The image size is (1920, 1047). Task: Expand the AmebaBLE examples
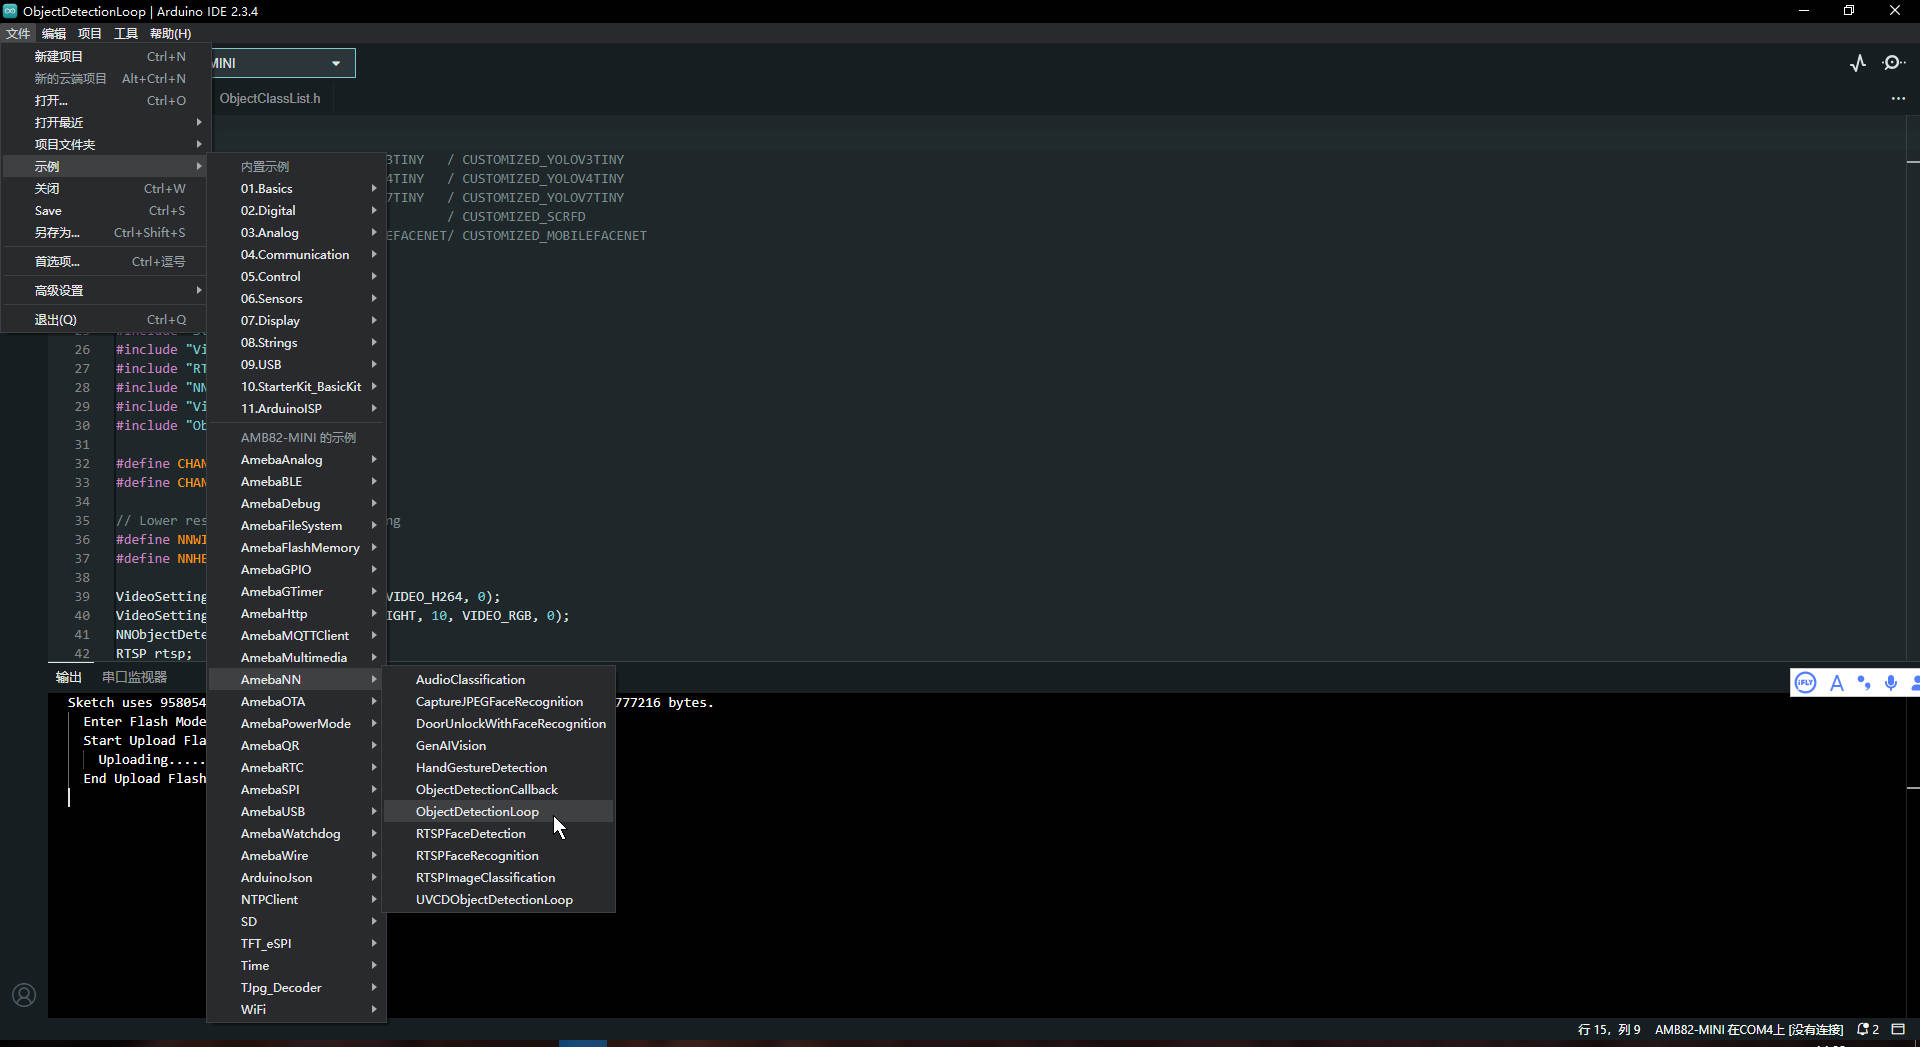click(297, 481)
